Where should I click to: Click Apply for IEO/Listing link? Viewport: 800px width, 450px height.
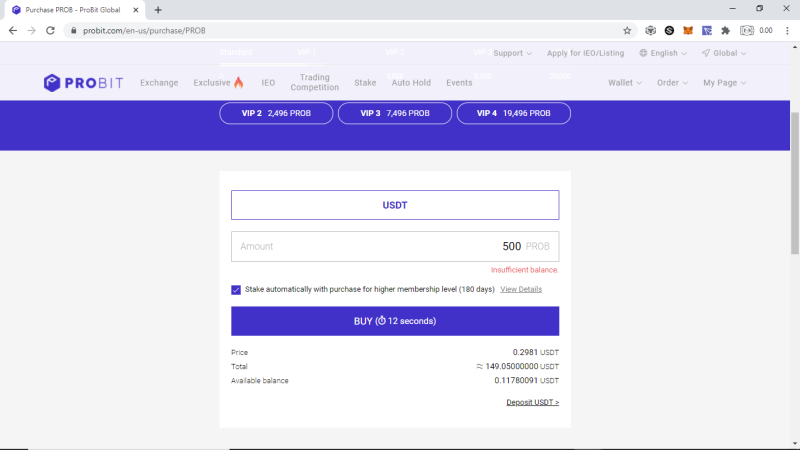tap(585, 53)
